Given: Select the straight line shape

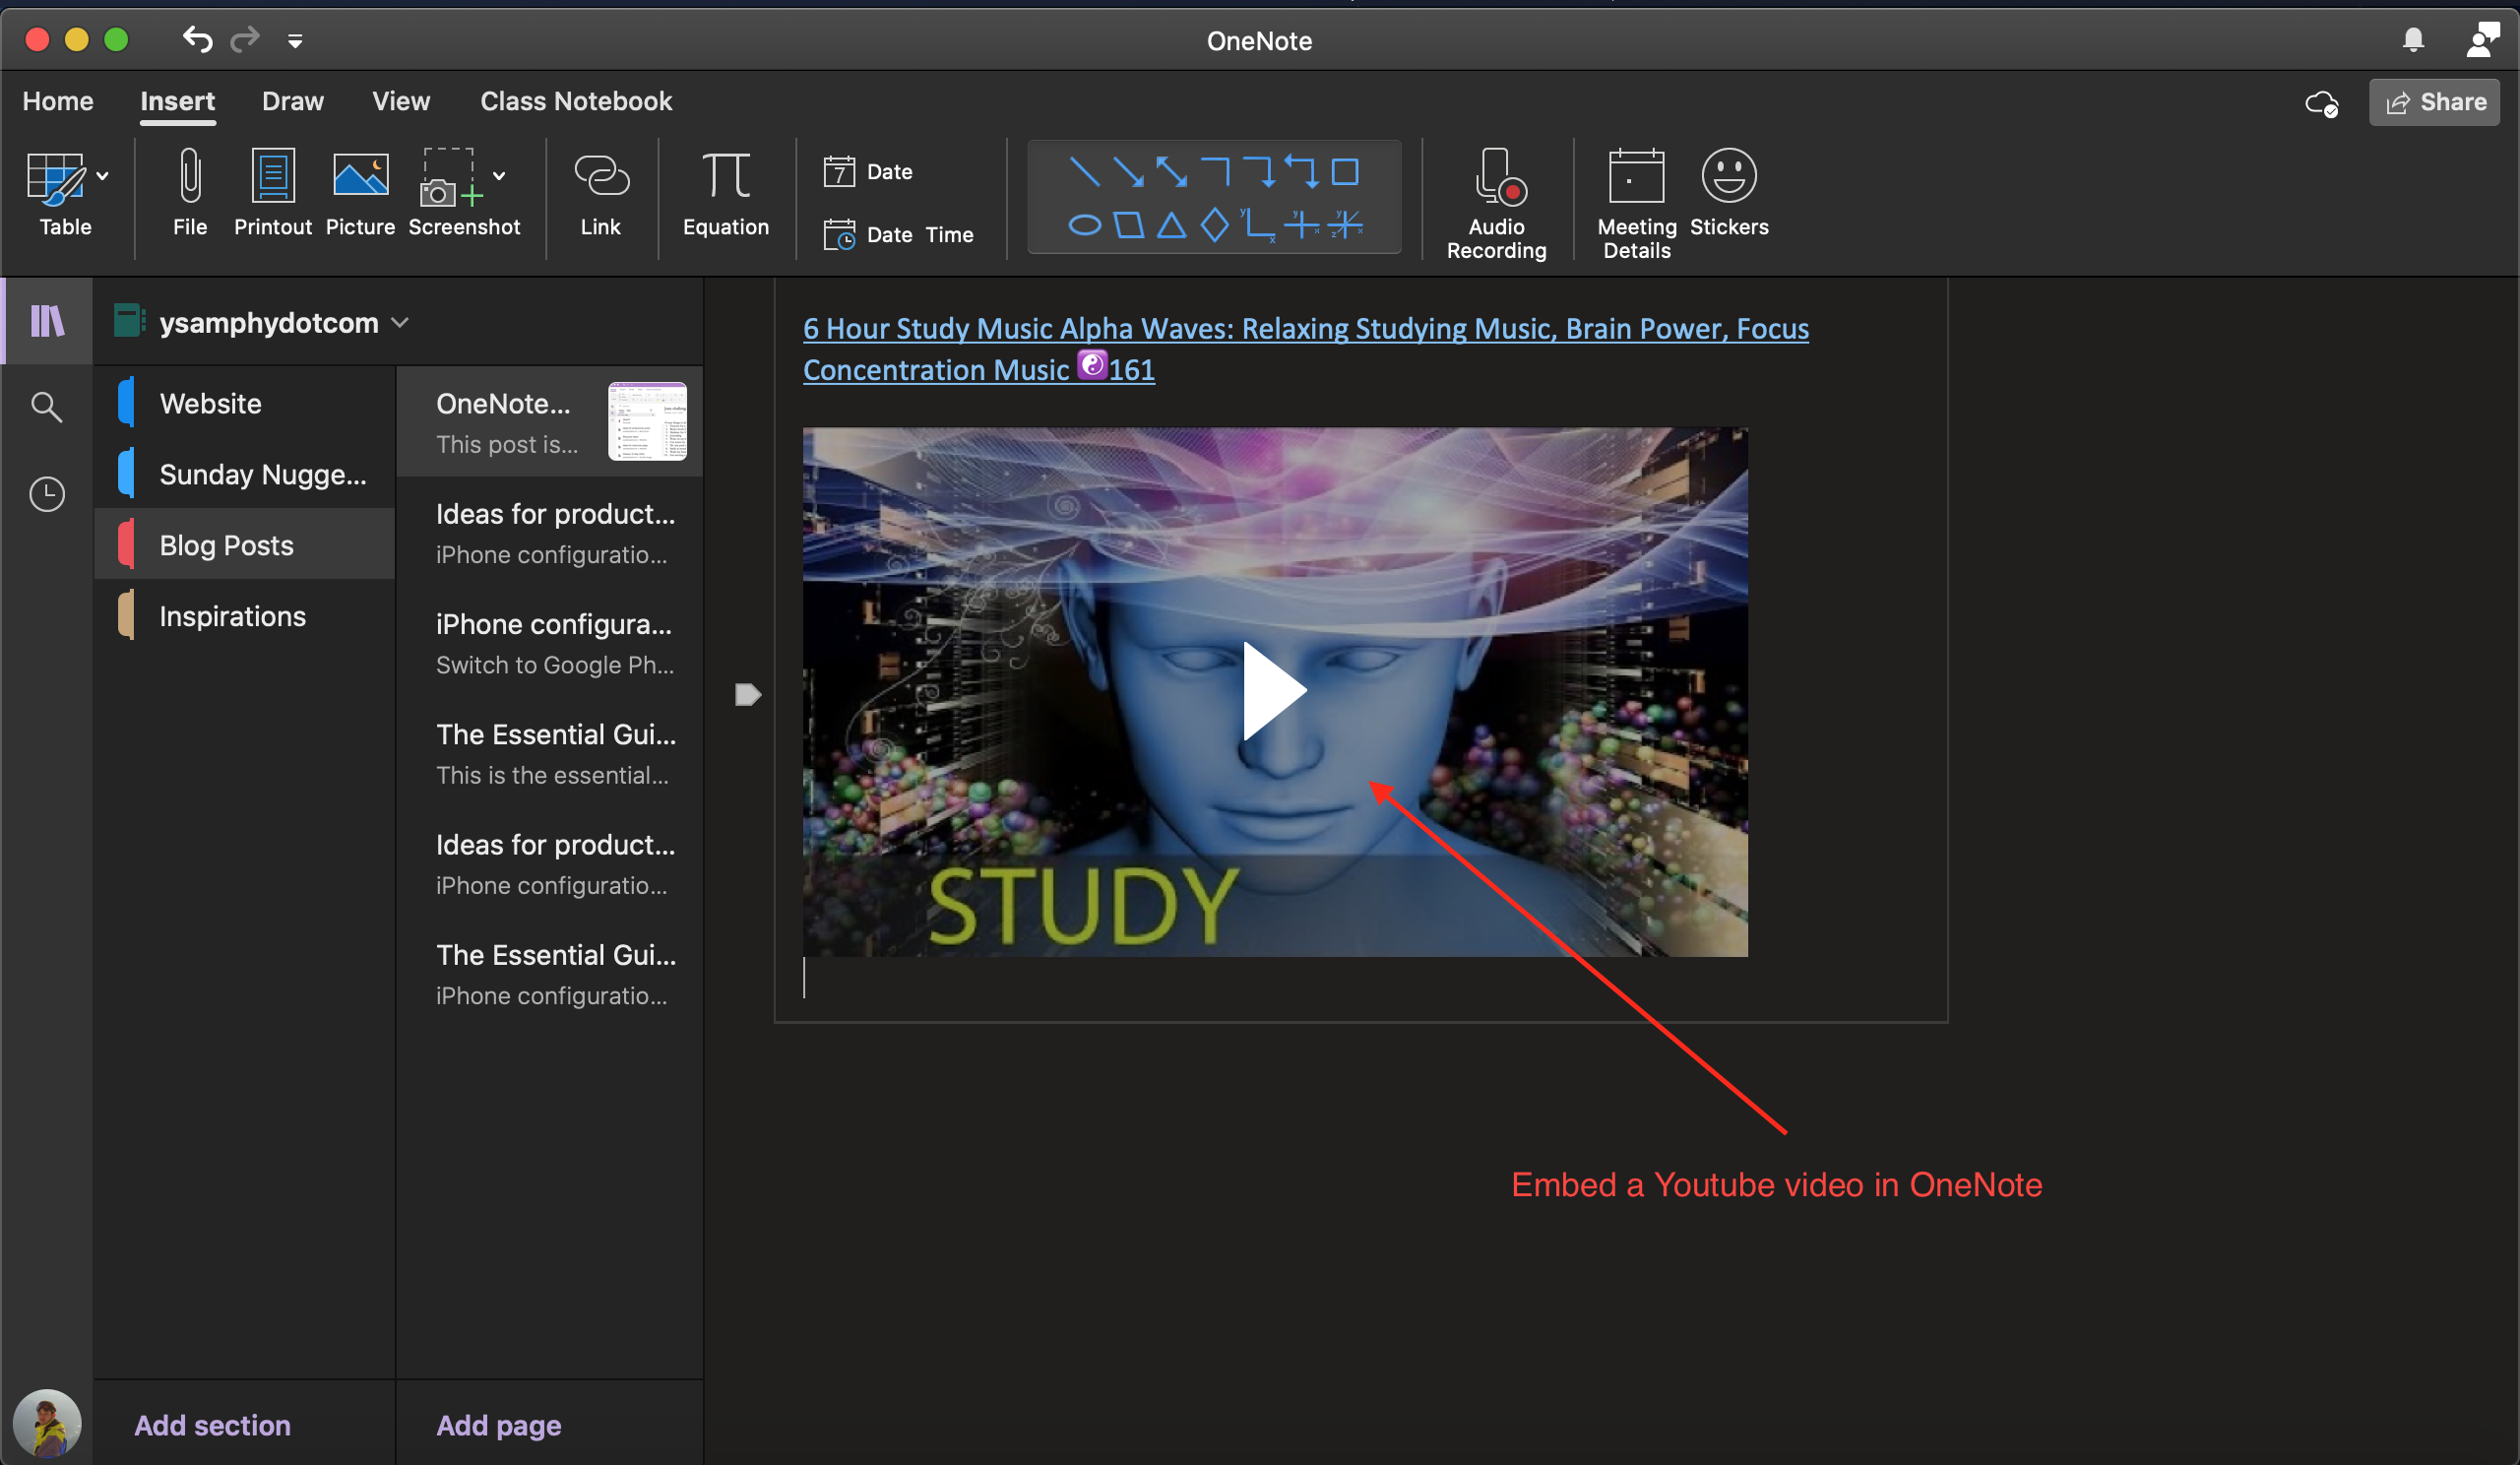Looking at the screenshot, I should point(1084,172).
